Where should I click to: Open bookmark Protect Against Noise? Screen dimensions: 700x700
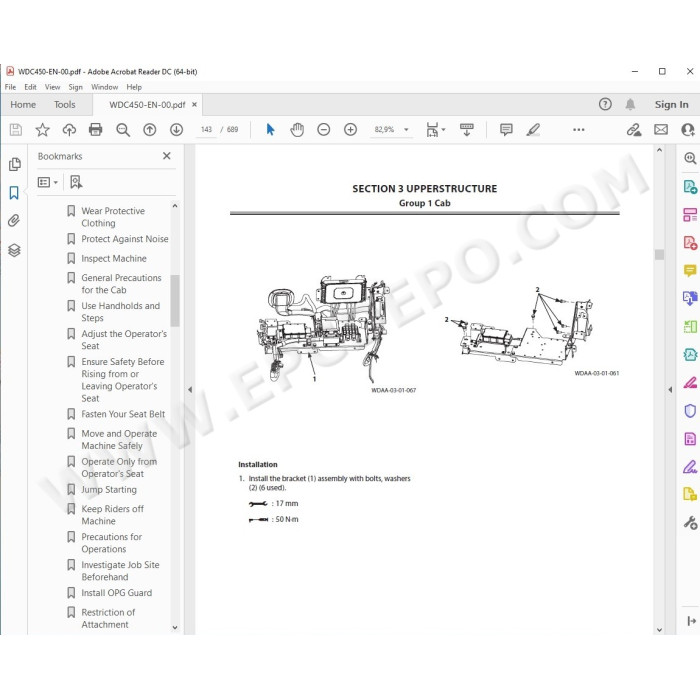125,239
